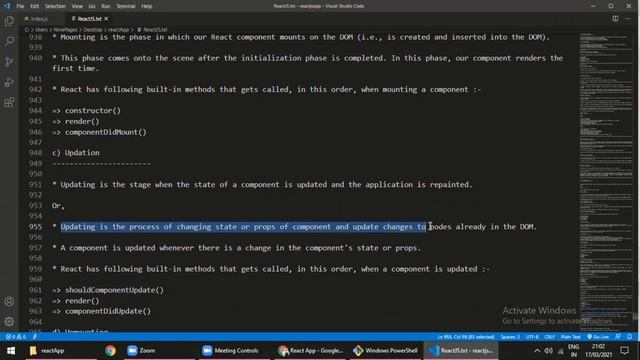
Task: Click the volume speaker tray icon
Action: pos(549,351)
